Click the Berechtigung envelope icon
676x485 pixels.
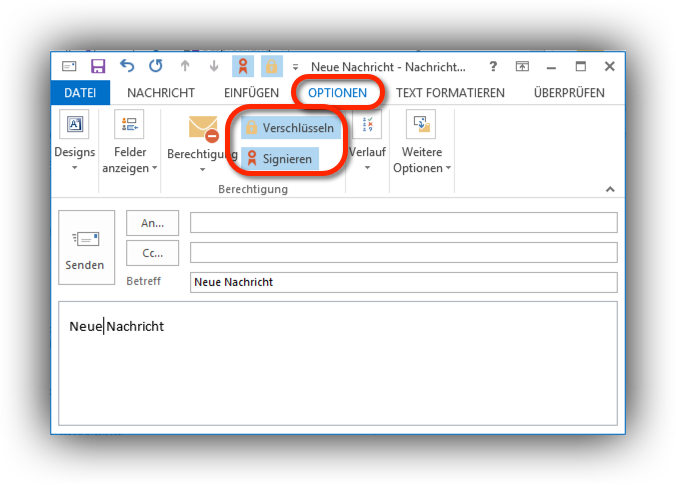(x=203, y=128)
